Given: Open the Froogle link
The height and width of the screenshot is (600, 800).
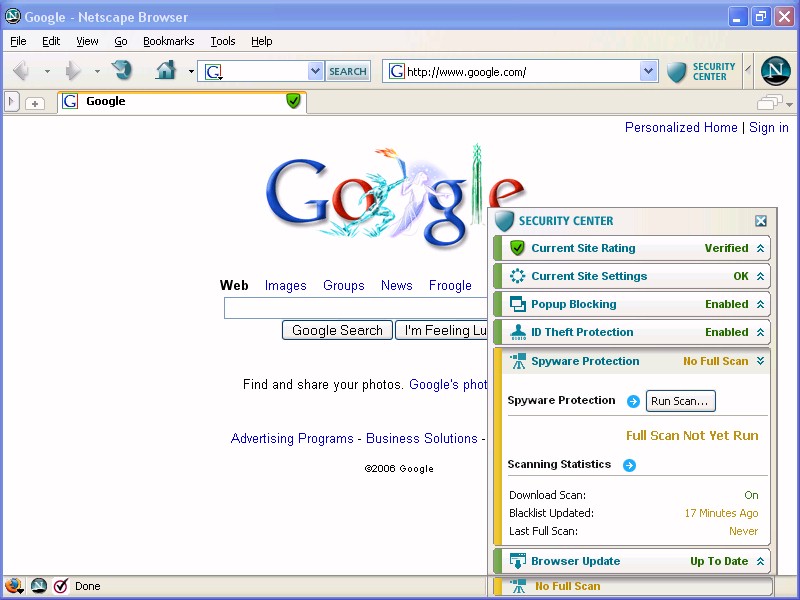Looking at the screenshot, I should [x=450, y=285].
